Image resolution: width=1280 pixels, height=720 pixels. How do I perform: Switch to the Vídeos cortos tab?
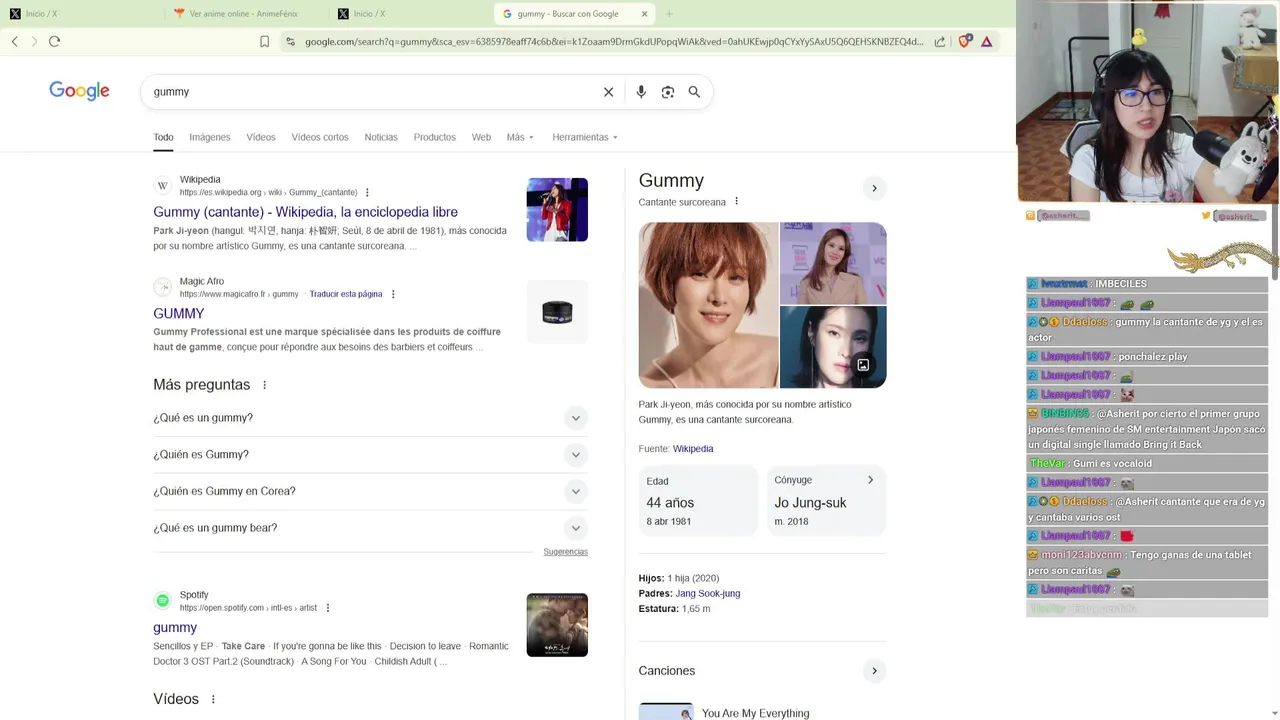point(320,137)
